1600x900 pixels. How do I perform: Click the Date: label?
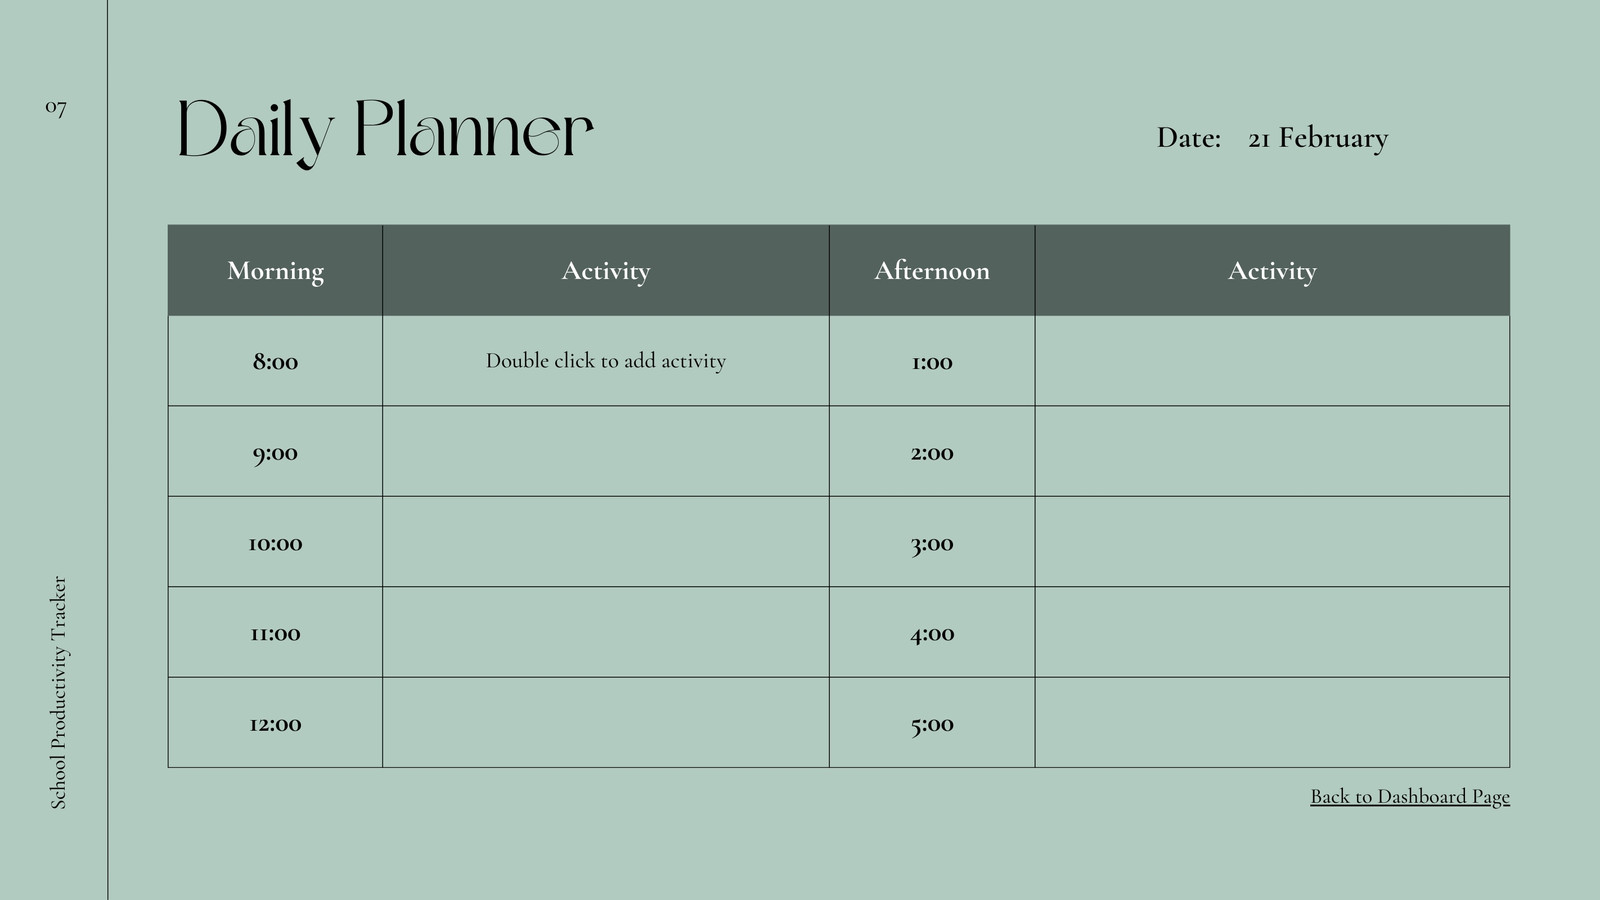point(1189,138)
